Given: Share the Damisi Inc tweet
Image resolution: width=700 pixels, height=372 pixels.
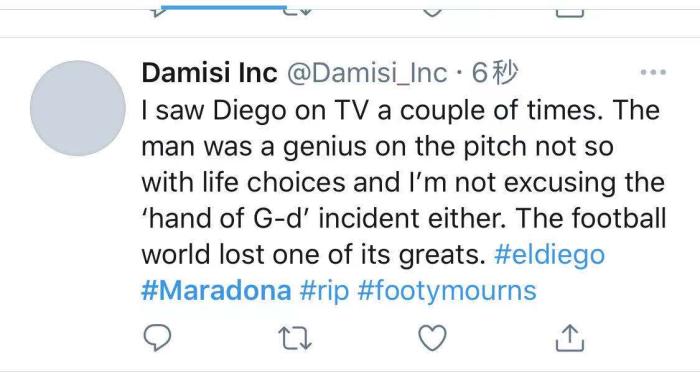Looking at the screenshot, I should point(570,337).
